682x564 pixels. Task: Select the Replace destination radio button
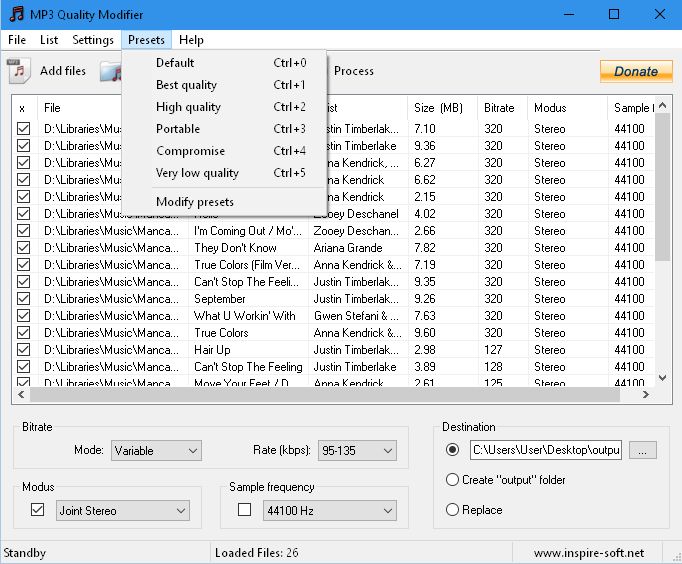[x=453, y=510]
